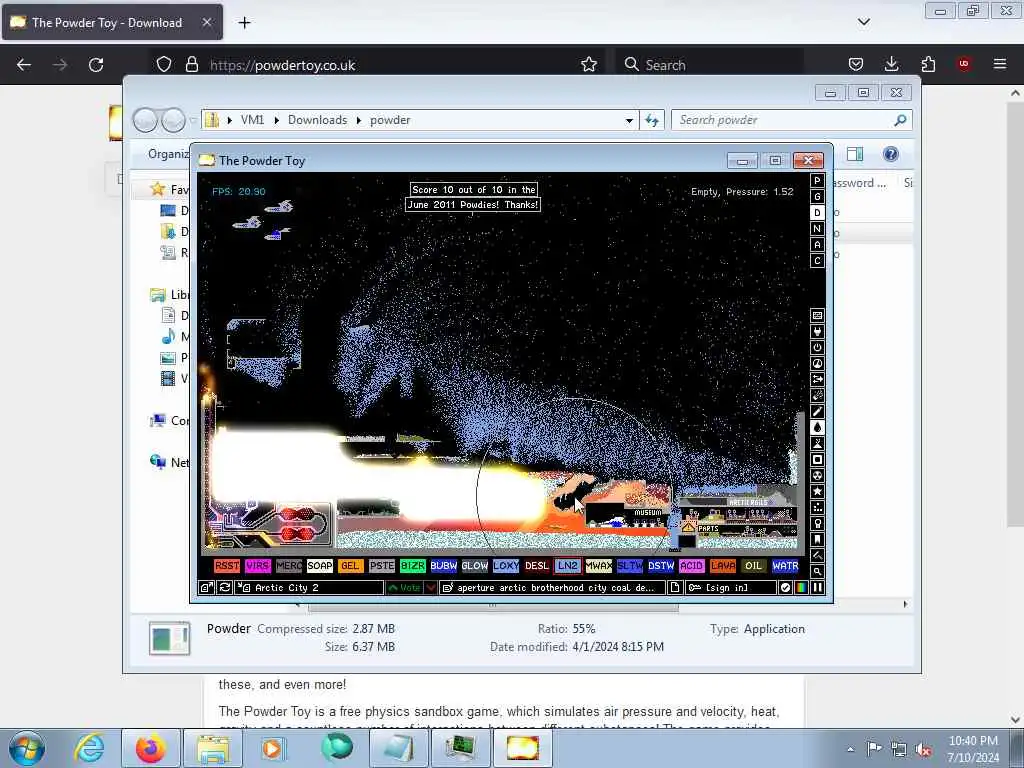Click sign in on the Powder Toy bar
Viewport: 1024px width, 768px height.
click(x=731, y=588)
